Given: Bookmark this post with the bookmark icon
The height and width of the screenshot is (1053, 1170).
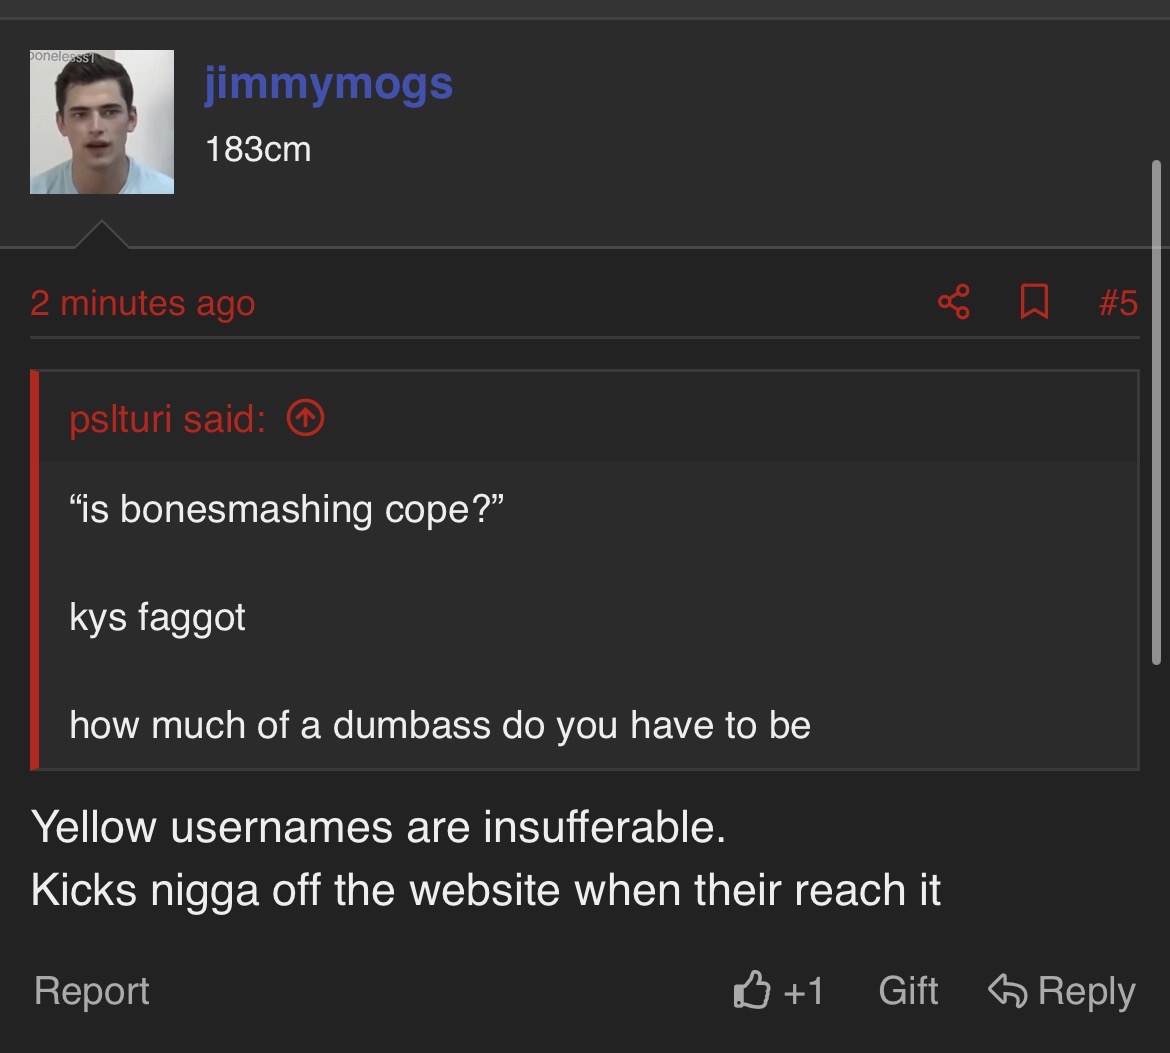Looking at the screenshot, I should coord(1033,302).
